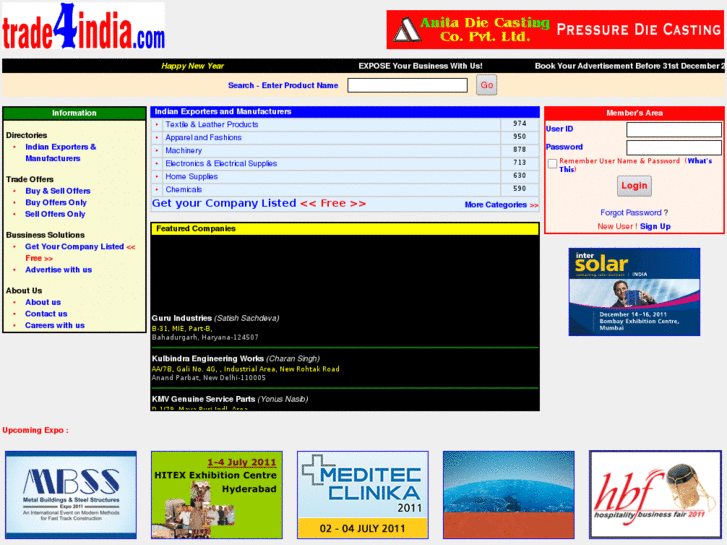Open the MBSS expo banner
727x545 pixels.
coord(71,495)
